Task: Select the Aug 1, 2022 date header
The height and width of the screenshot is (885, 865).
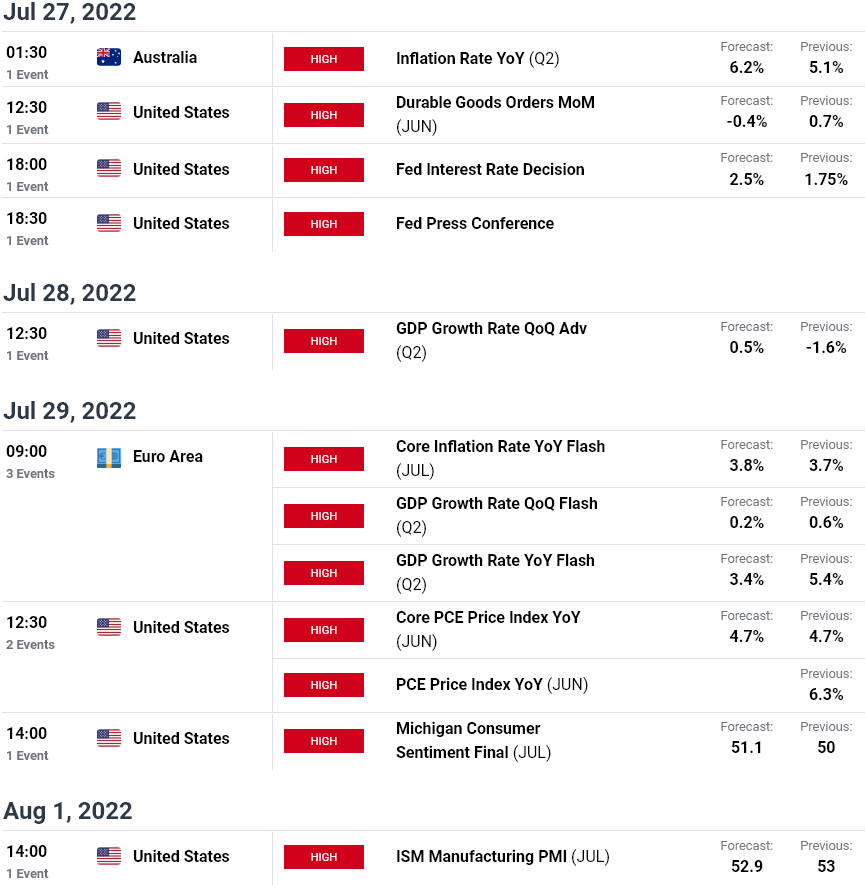Action: tap(68, 811)
